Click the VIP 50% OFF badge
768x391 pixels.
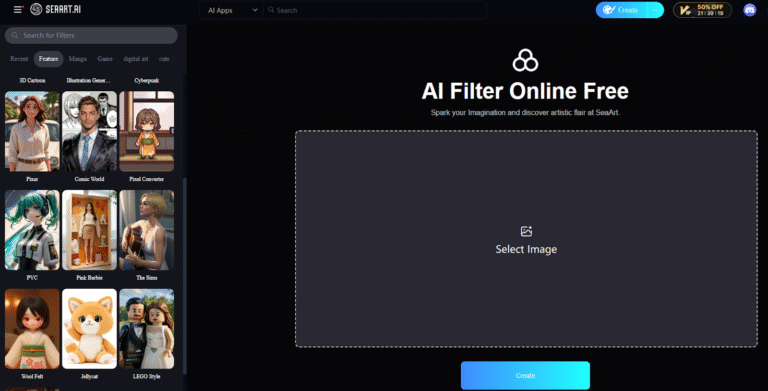coord(702,10)
